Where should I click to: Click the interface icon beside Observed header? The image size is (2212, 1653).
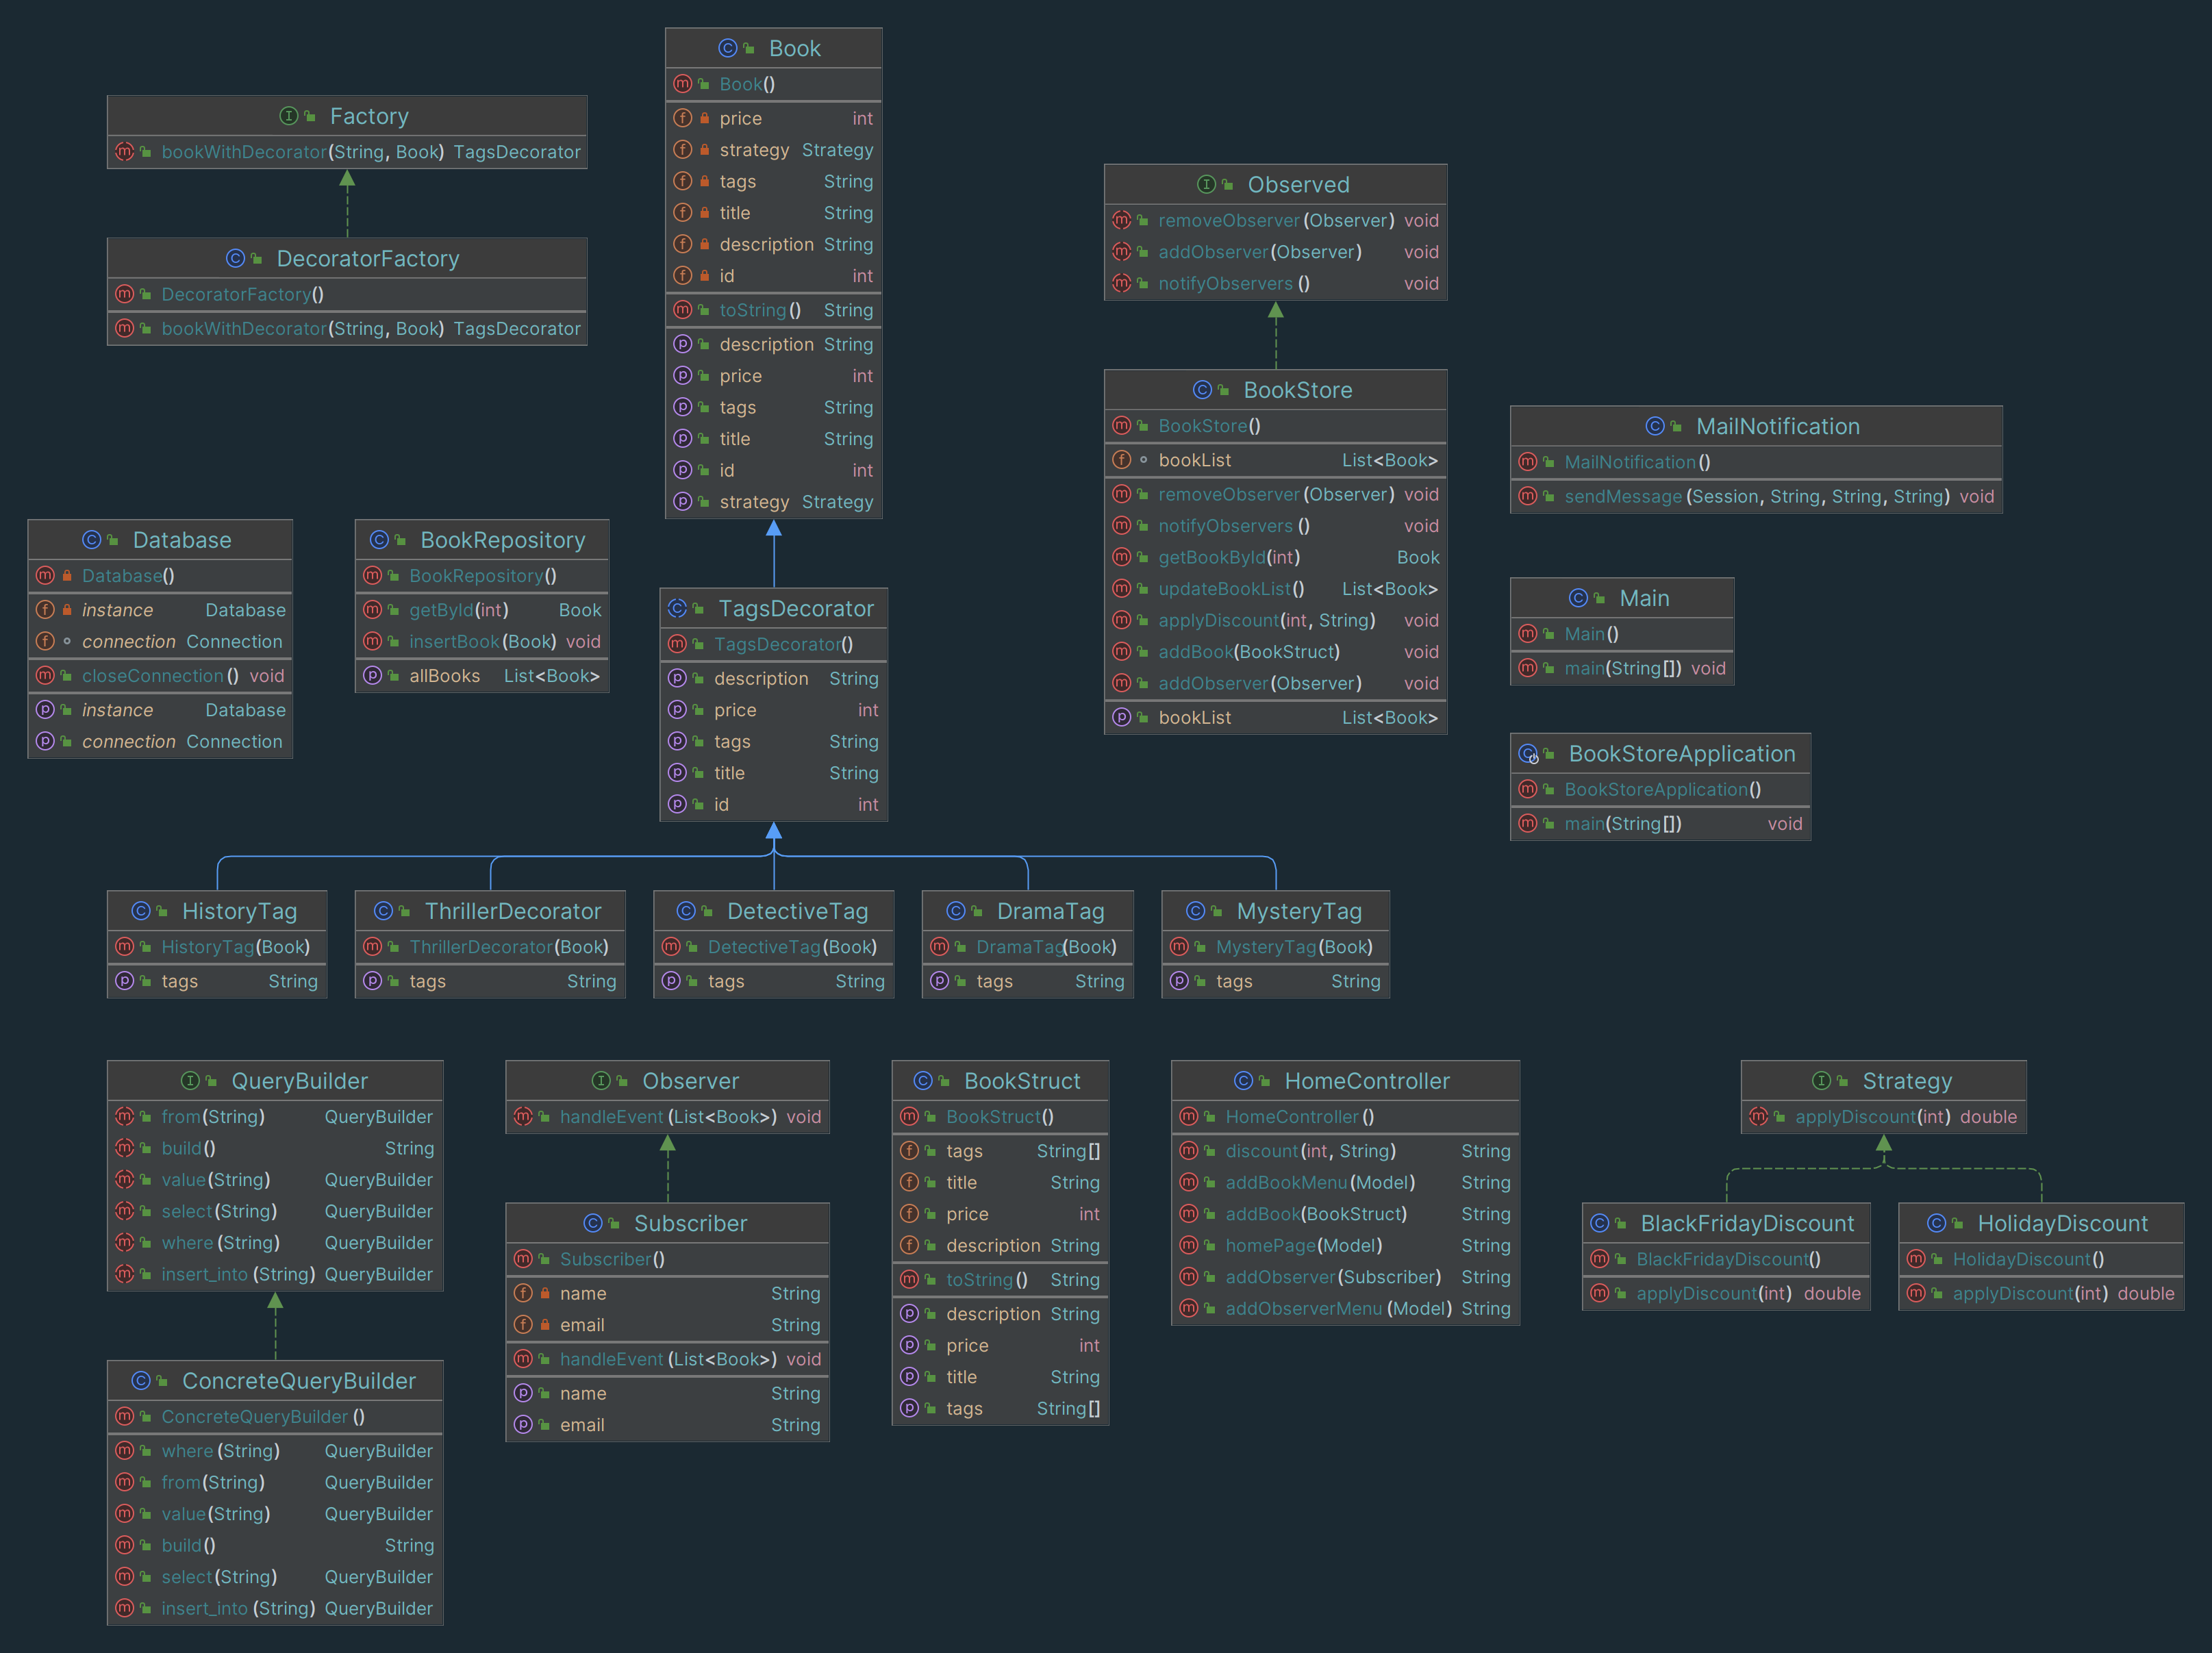(x=1207, y=184)
